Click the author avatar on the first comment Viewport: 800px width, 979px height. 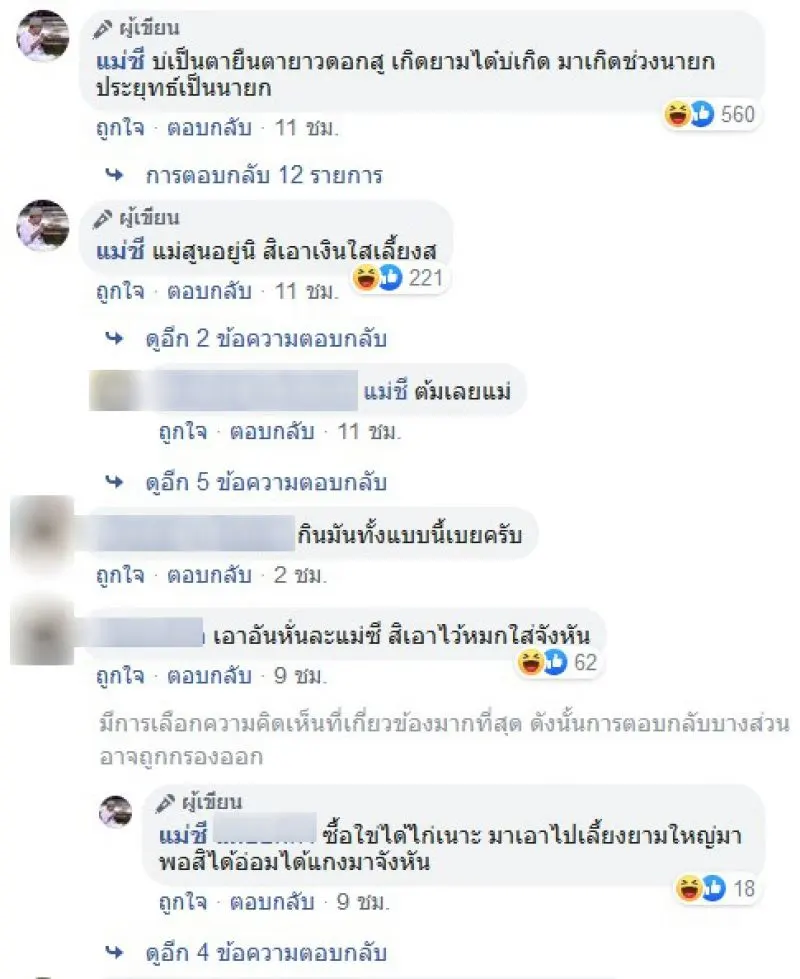(42, 36)
